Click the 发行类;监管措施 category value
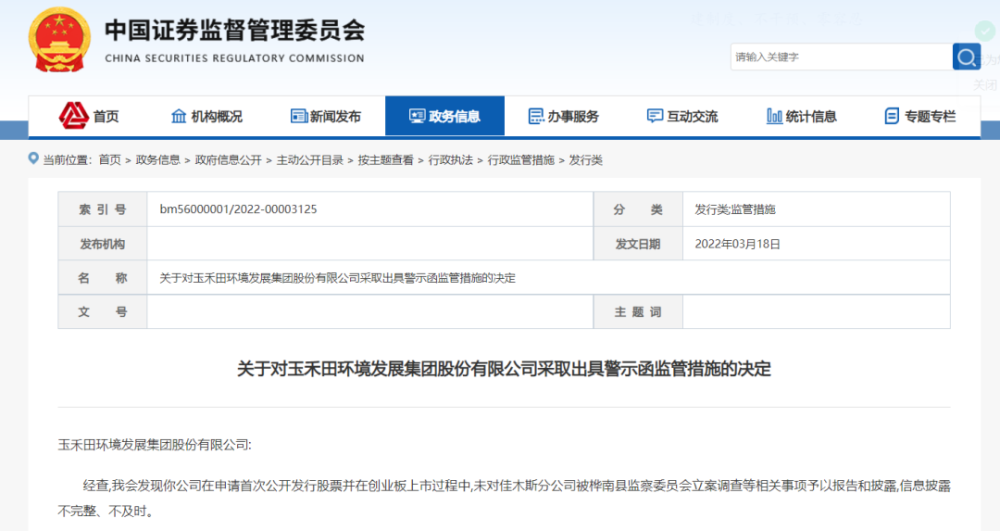Screen dimensions: 1000x531 735,209
